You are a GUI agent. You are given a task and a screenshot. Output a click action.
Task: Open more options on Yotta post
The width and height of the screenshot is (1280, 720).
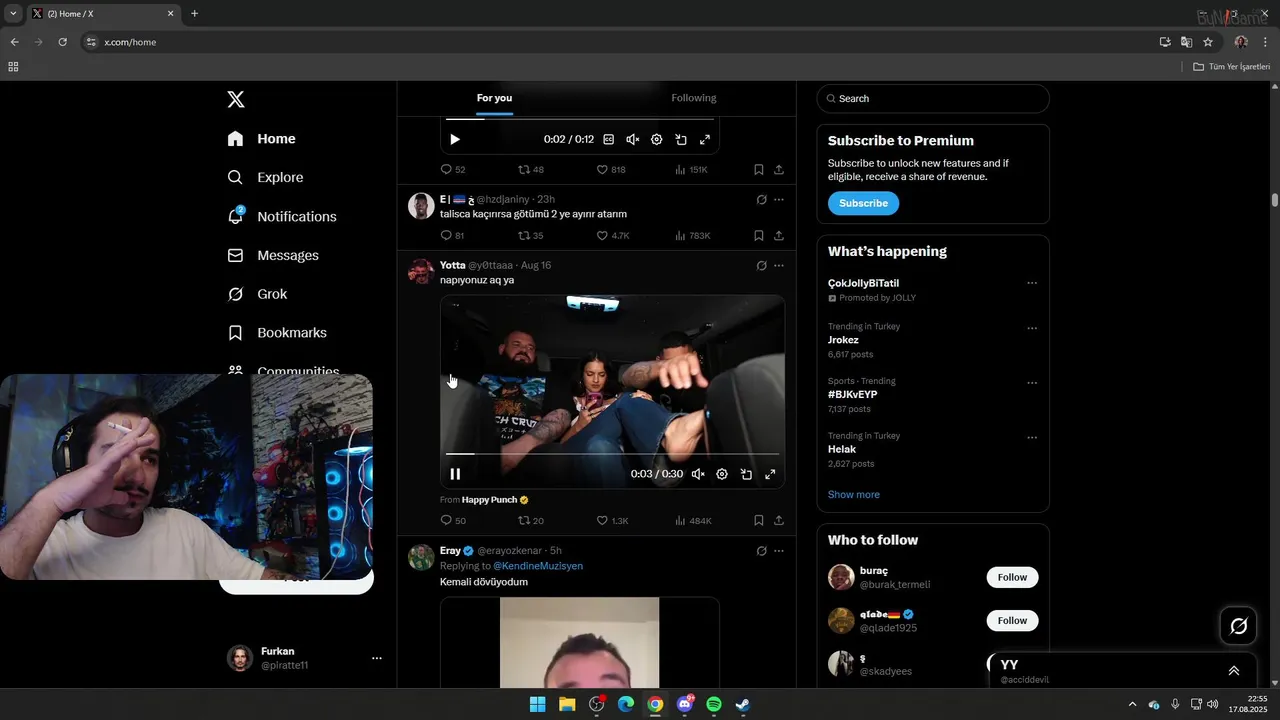(779, 266)
